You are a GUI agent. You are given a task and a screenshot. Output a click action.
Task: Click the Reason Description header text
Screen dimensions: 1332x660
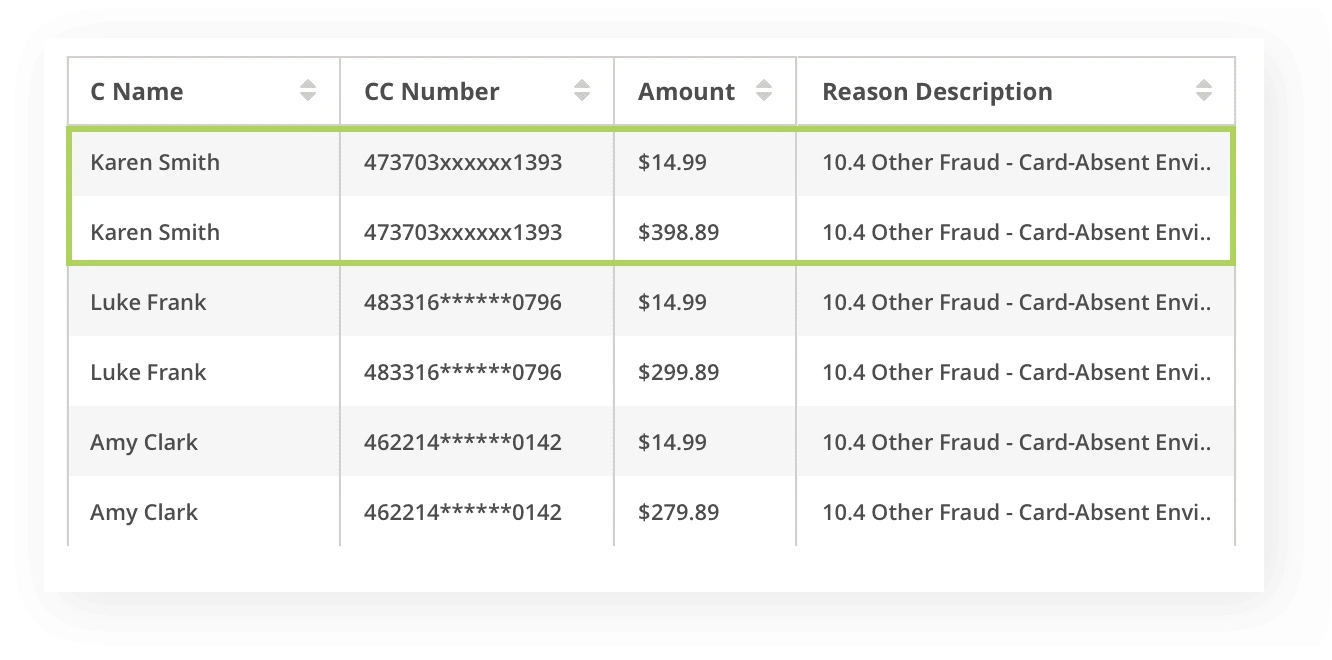[x=937, y=92]
